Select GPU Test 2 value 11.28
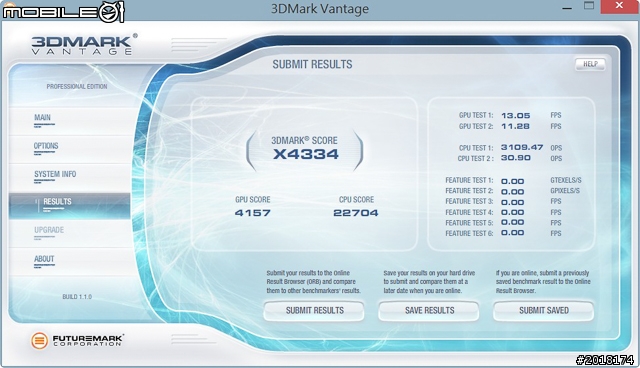640x368 pixels. click(515, 126)
